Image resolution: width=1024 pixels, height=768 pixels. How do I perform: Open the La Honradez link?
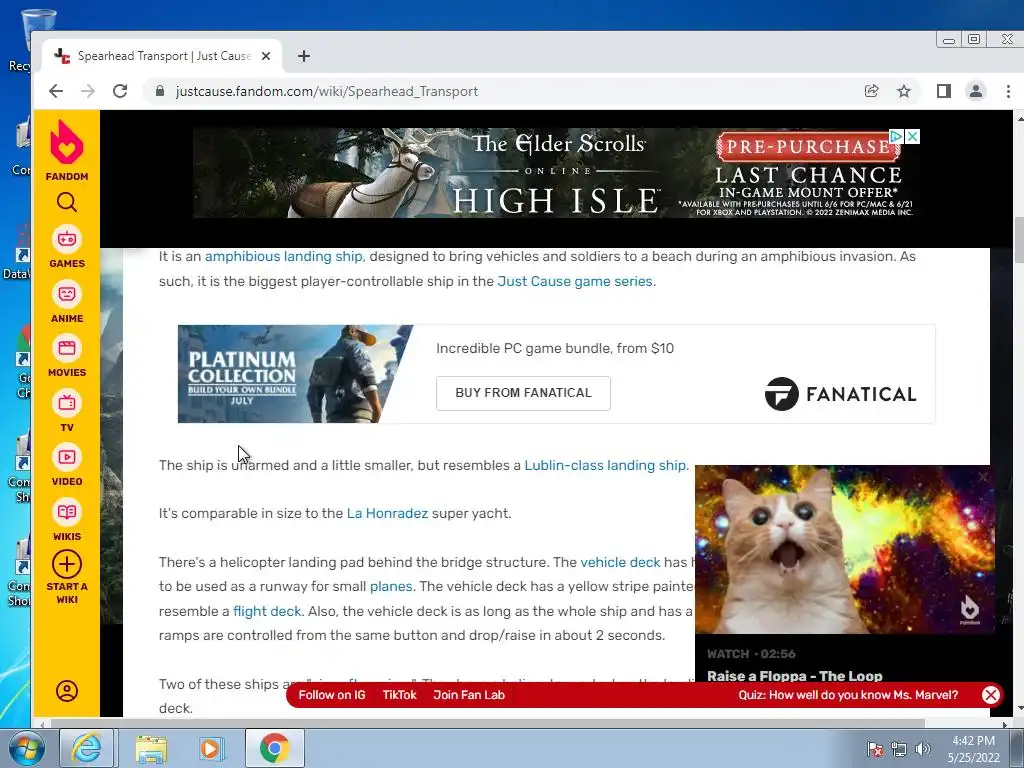point(387,513)
